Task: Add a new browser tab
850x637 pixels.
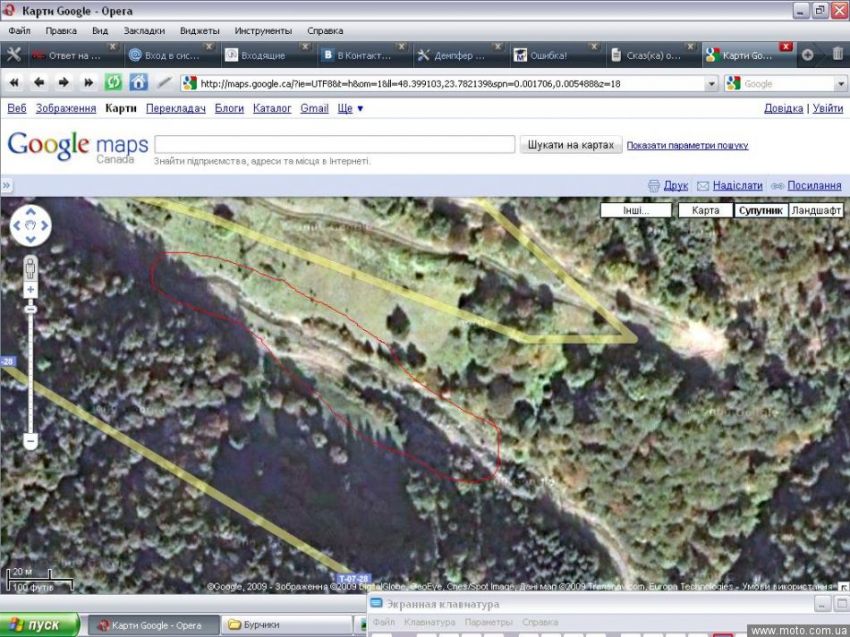Action: [x=807, y=55]
